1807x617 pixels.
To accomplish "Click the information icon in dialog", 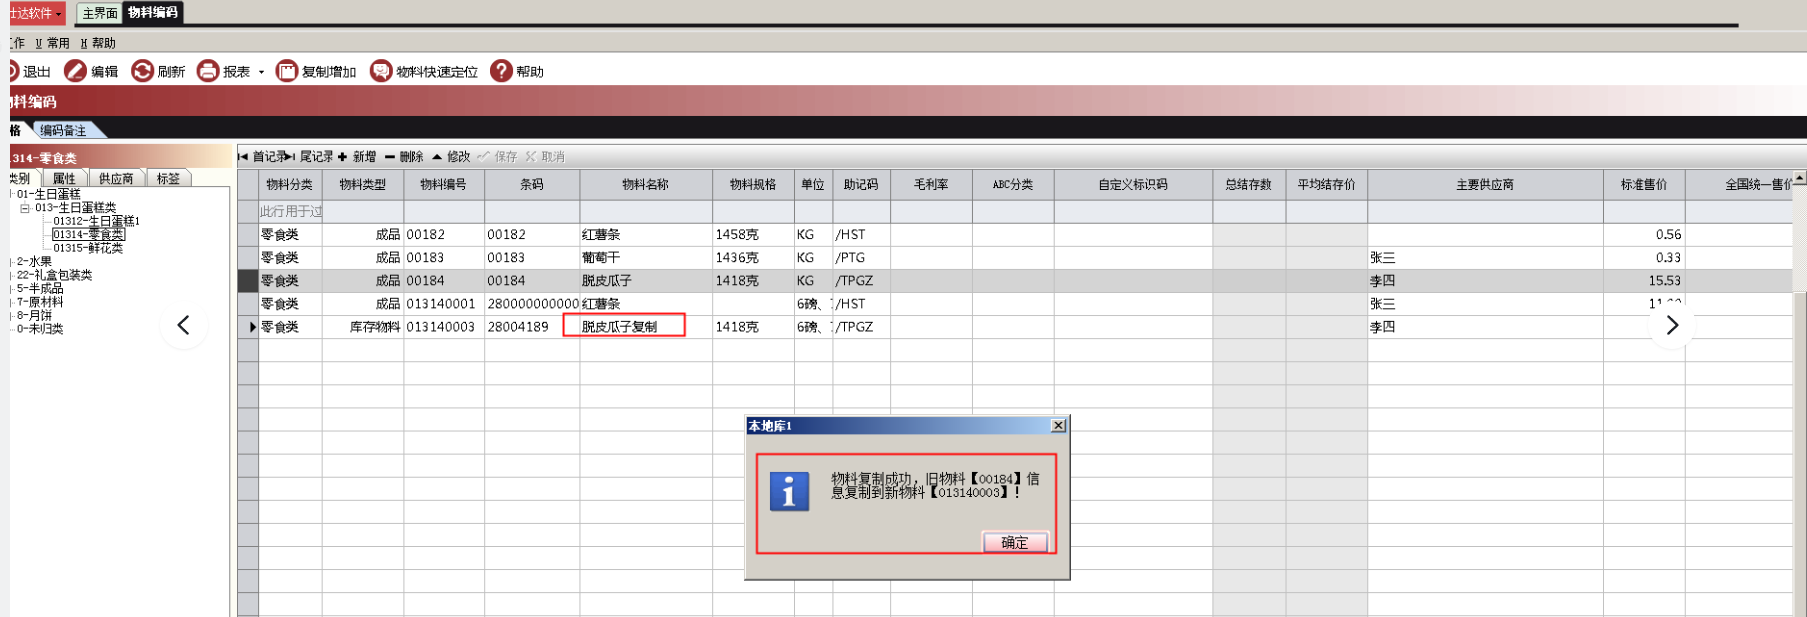I will (789, 491).
